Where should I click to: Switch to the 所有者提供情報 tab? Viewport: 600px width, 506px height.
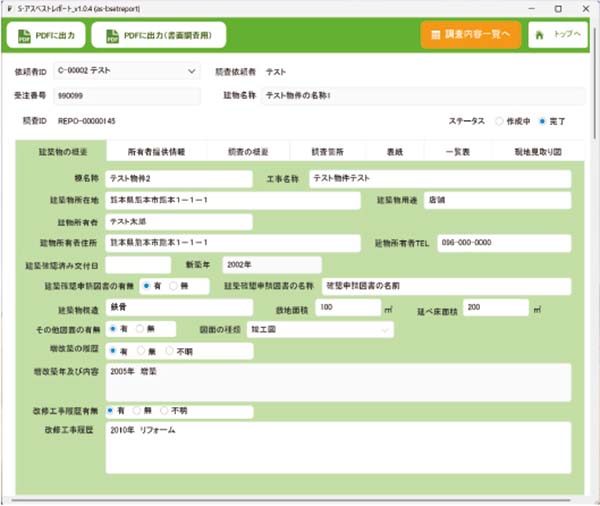tap(156, 151)
